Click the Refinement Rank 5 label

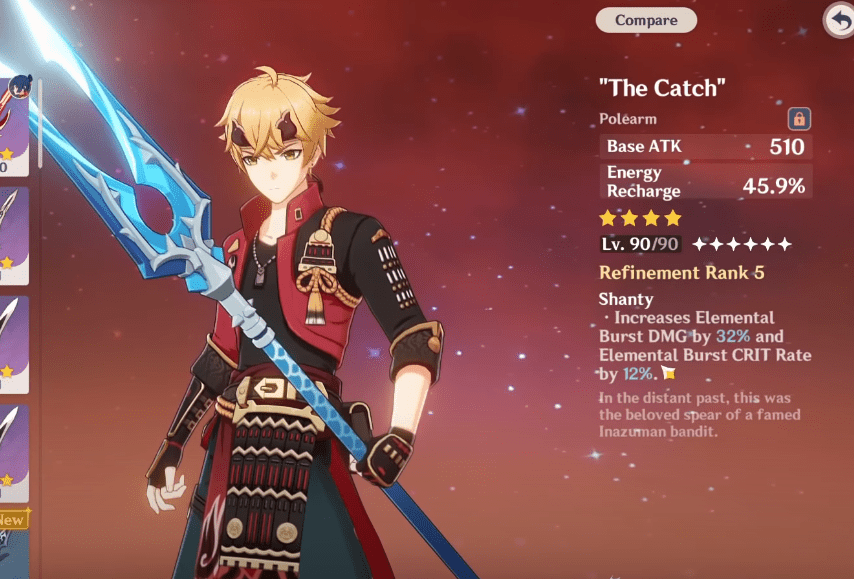click(681, 272)
